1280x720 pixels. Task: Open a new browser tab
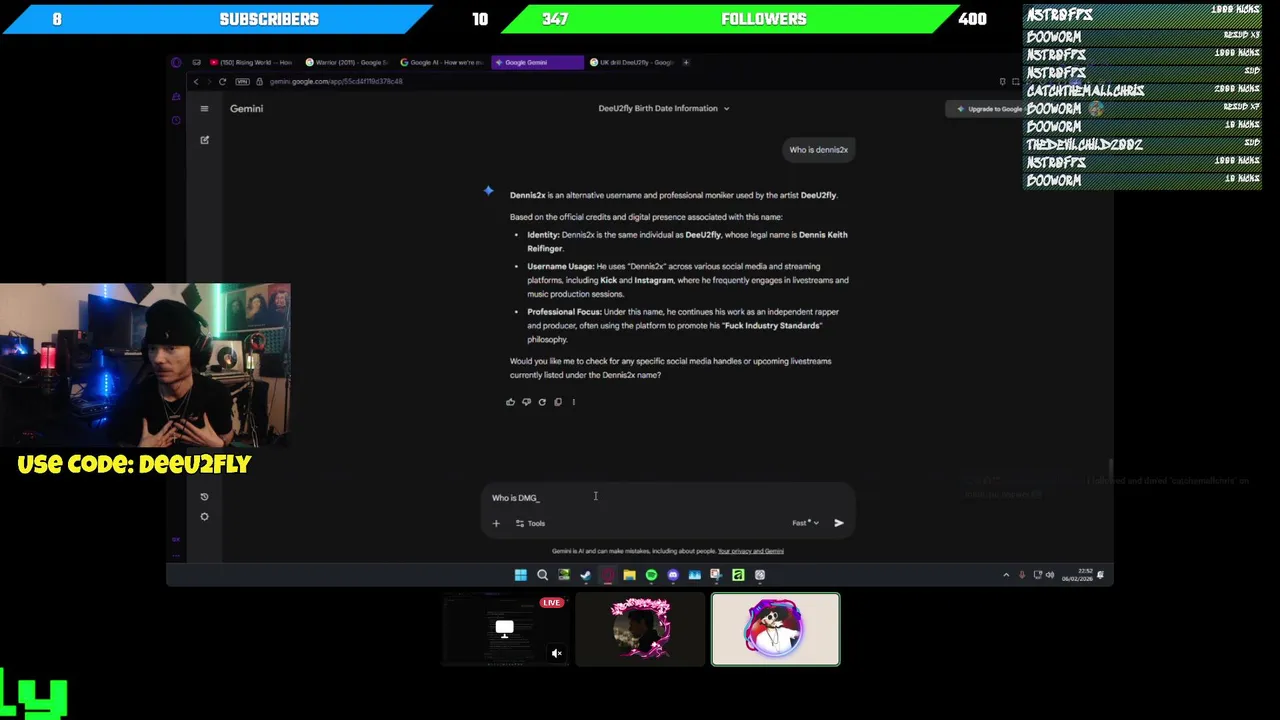[x=686, y=62]
